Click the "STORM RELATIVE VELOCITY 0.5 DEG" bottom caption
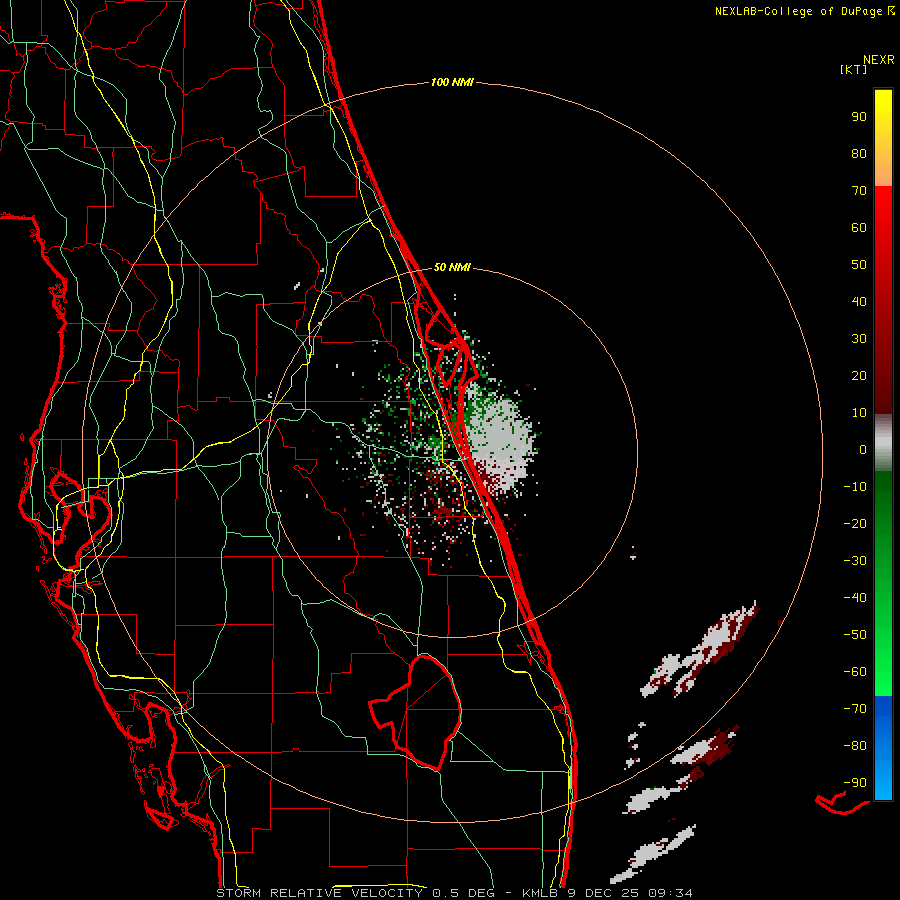900x900 pixels. 359,893
